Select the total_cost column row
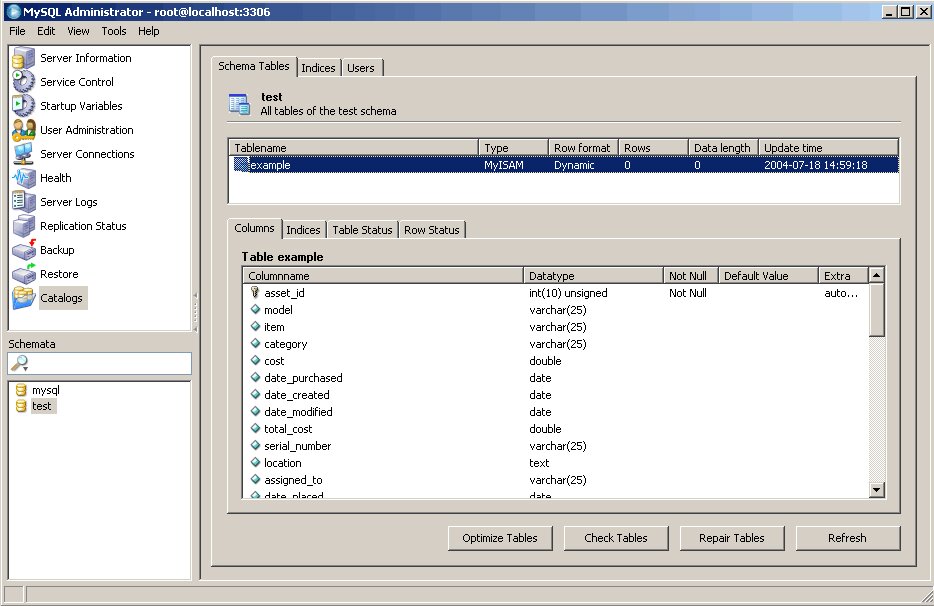 pyautogui.click(x=556, y=428)
